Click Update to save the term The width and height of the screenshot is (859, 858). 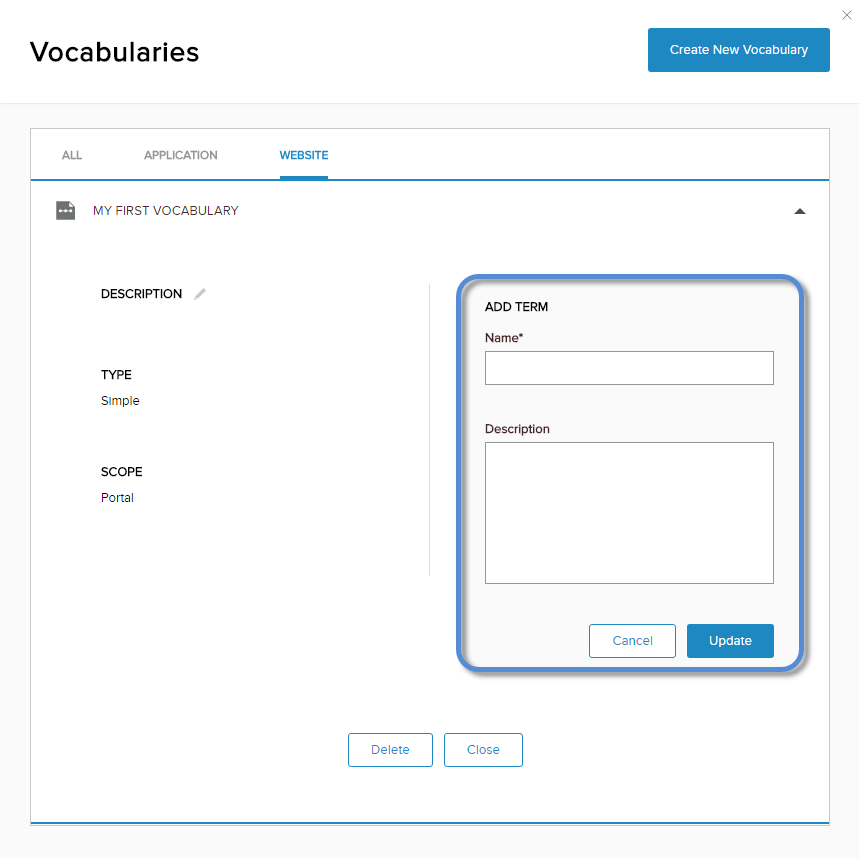click(730, 640)
